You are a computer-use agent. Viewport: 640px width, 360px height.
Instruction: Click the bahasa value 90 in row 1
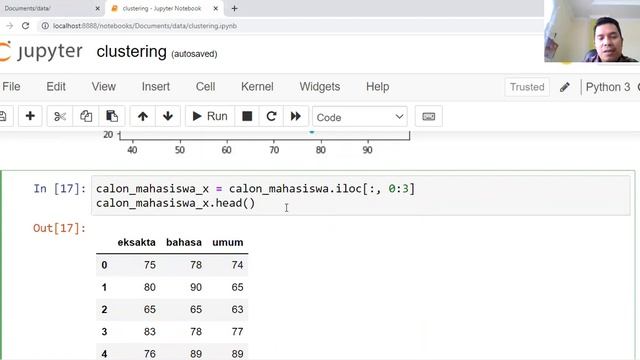click(196, 287)
